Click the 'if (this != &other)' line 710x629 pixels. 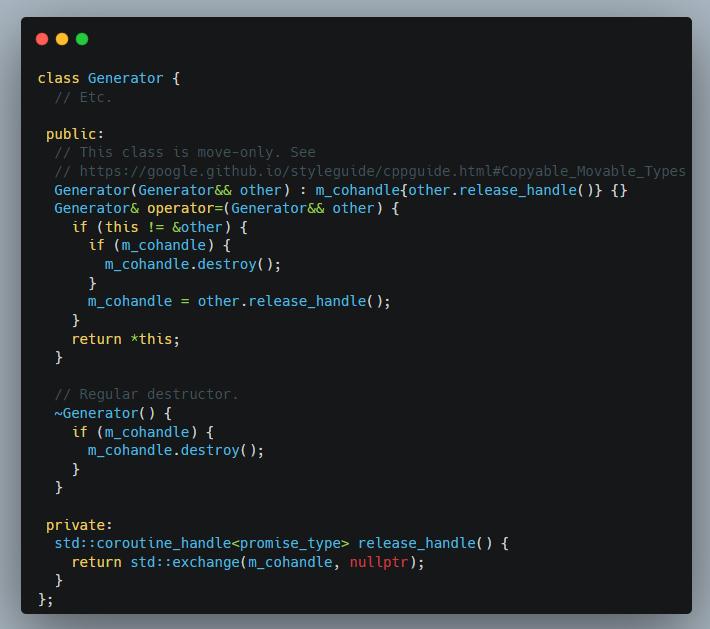click(159, 227)
